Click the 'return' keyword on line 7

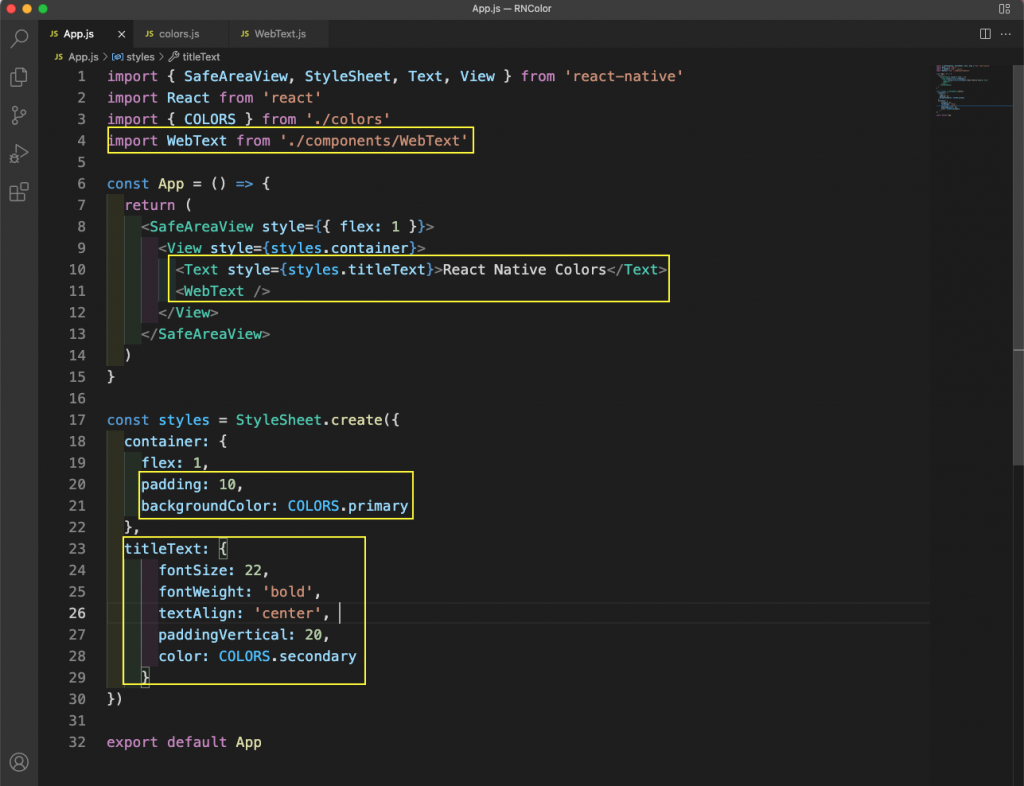click(150, 206)
